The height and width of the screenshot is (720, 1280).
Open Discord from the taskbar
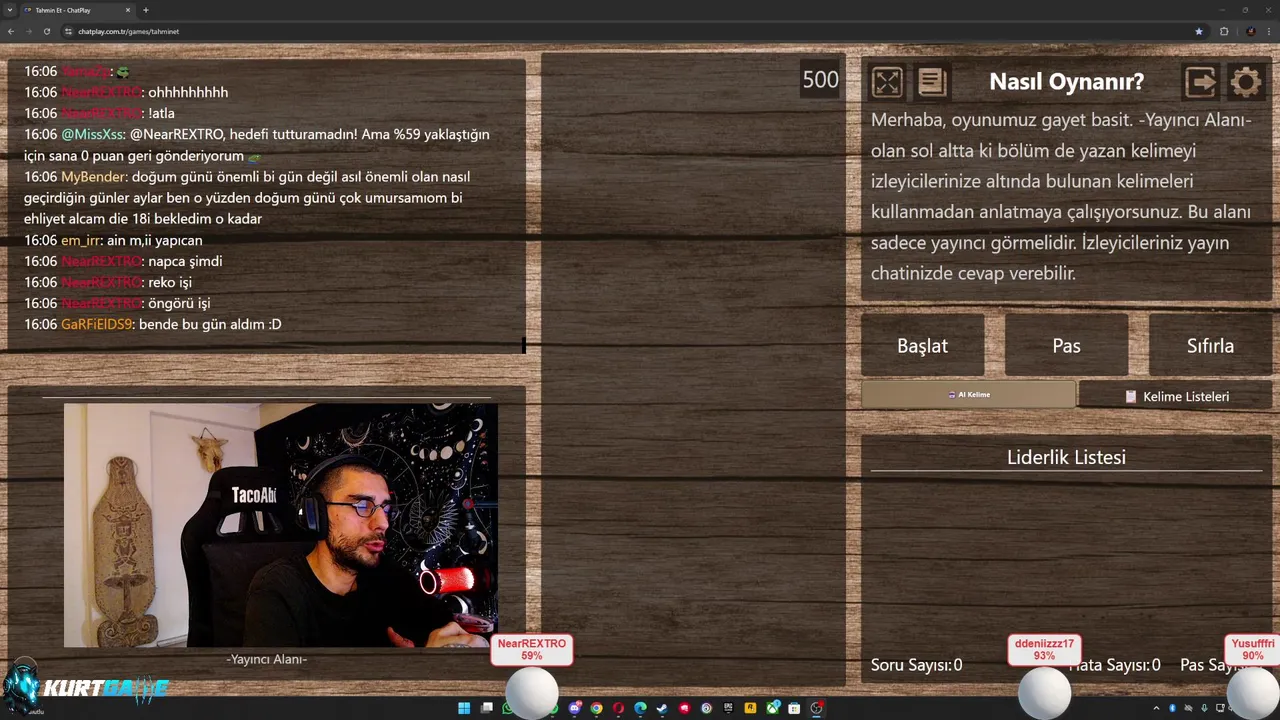(575, 708)
